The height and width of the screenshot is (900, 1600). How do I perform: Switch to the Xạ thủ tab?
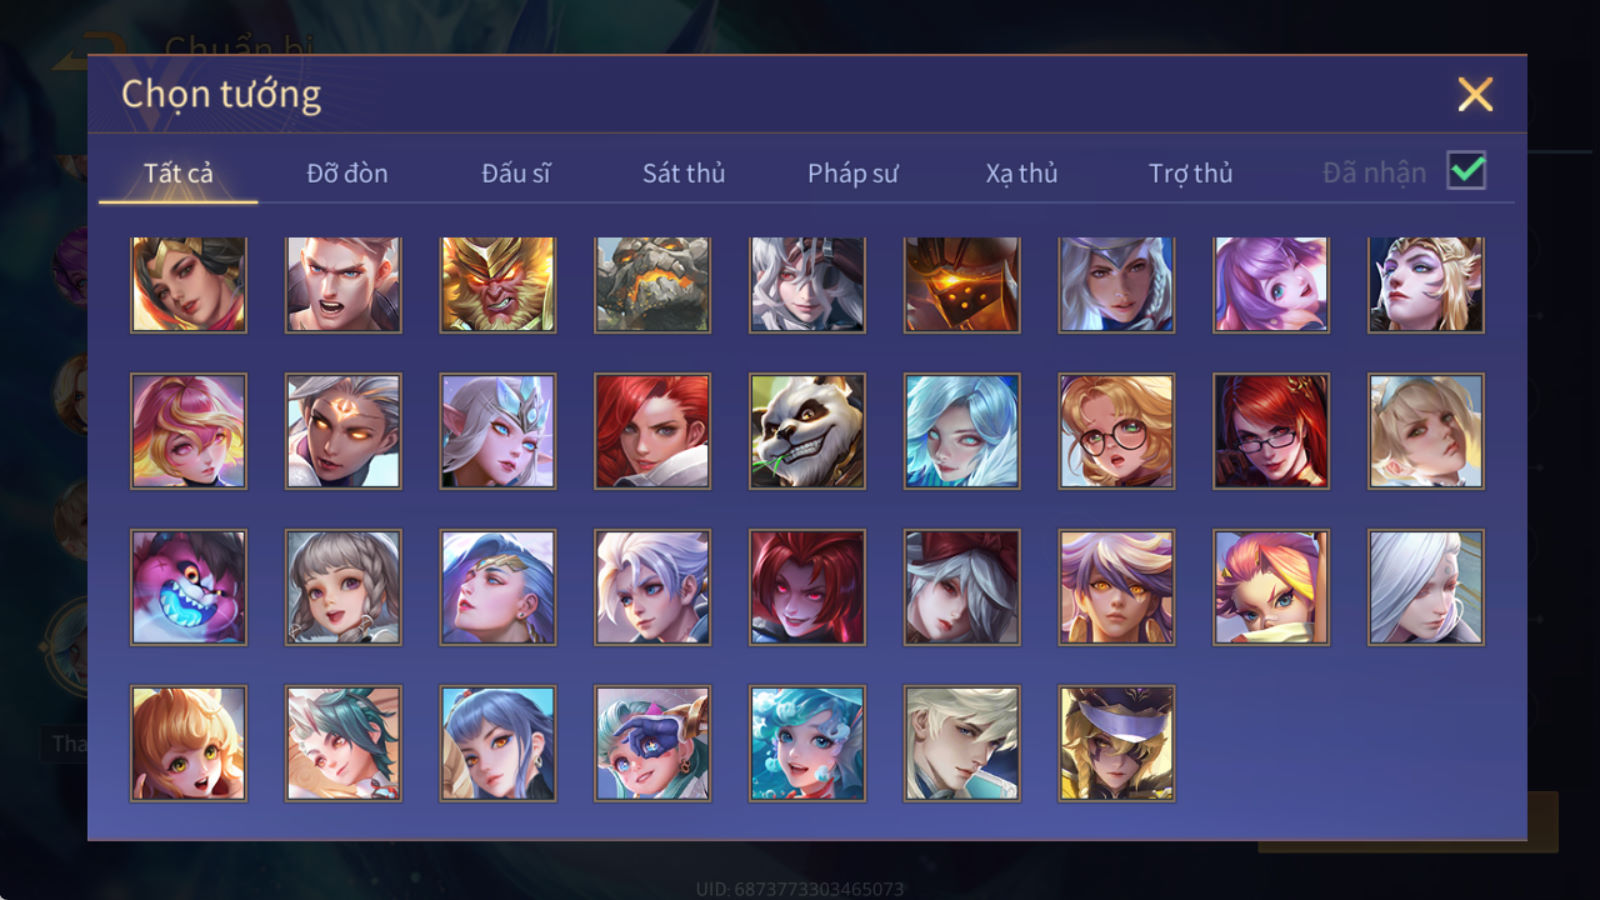1021,173
